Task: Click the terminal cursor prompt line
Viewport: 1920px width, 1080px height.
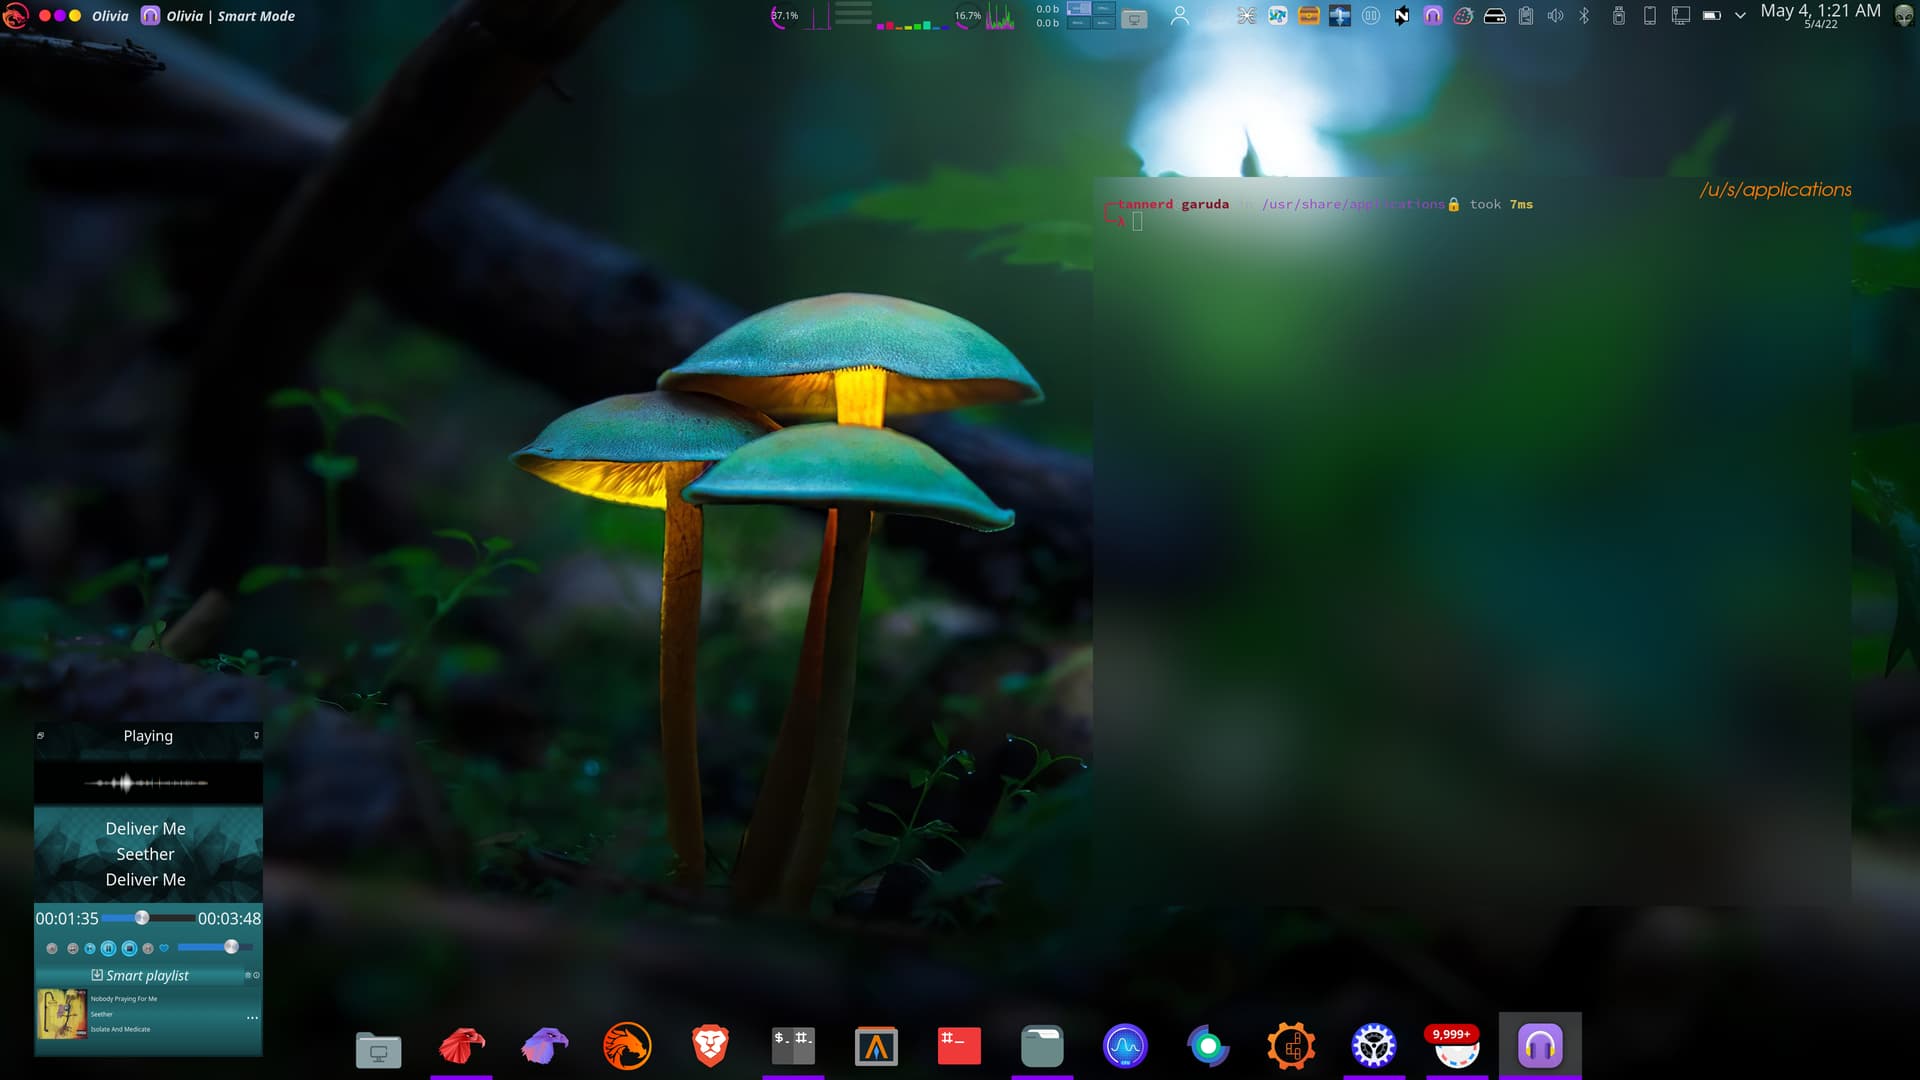Action: click(x=1137, y=222)
